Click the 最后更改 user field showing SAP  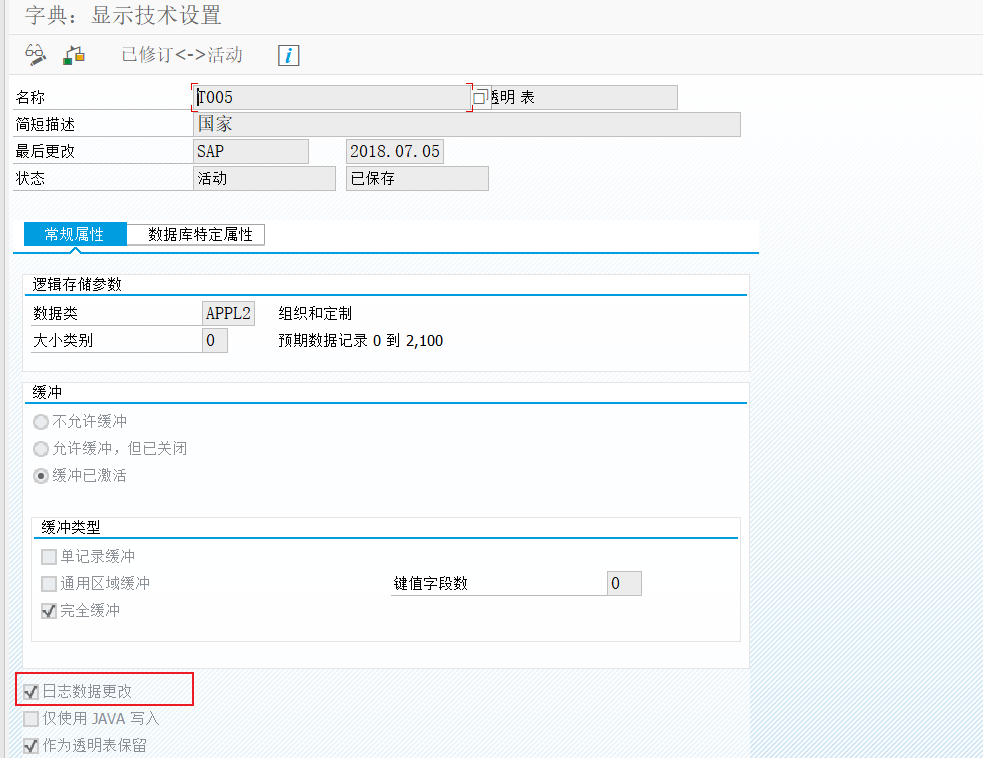pyautogui.click(x=251, y=151)
